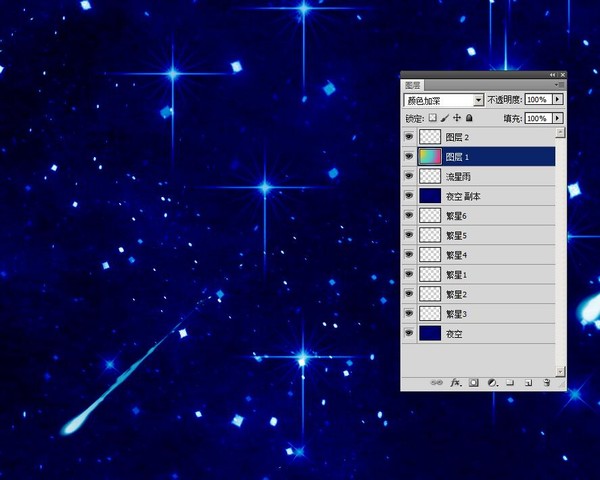
Task: Switch to the 图层 panel tab
Action: click(x=412, y=85)
